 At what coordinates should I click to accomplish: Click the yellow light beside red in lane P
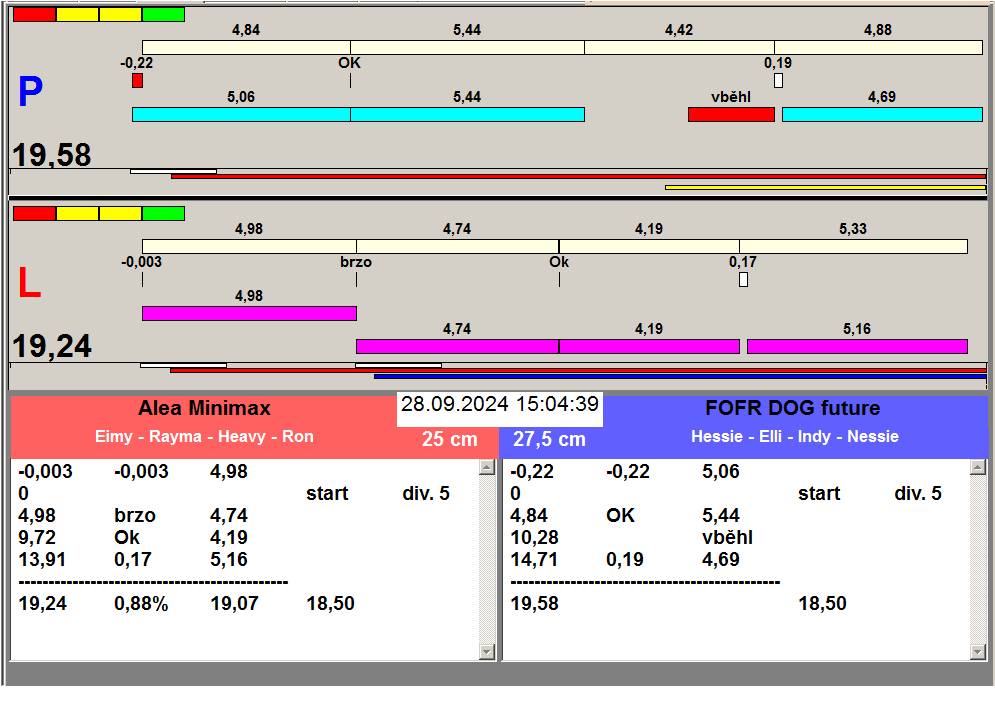(77, 15)
